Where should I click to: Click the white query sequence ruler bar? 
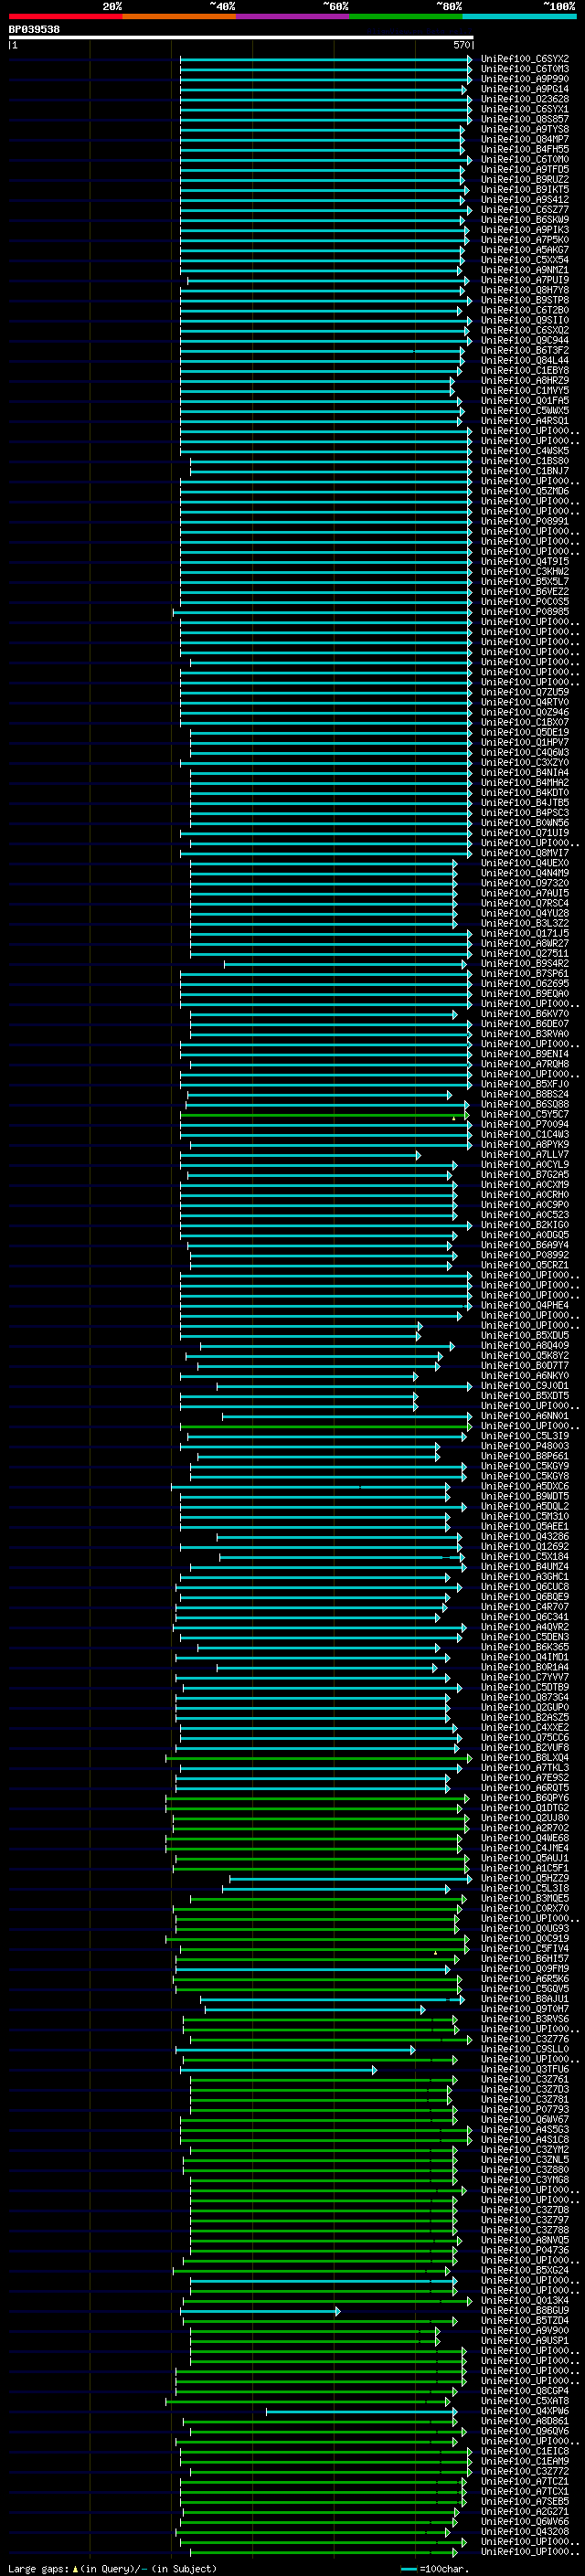[241, 37]
